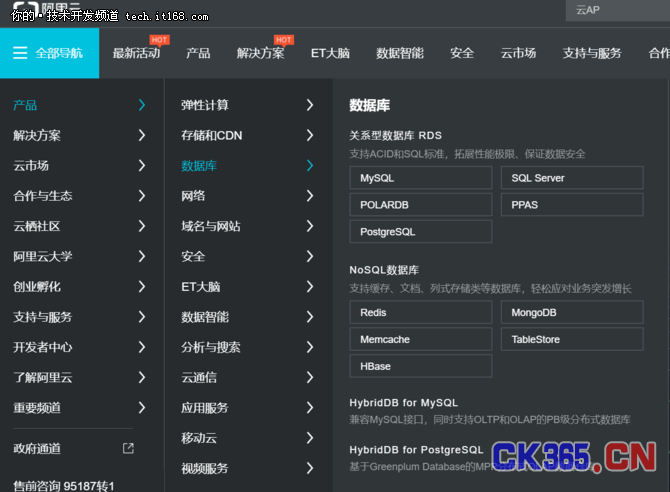The height and width of the screenshot is (492, 670).
Task: Select the POLARDB button
Action: 421,205
